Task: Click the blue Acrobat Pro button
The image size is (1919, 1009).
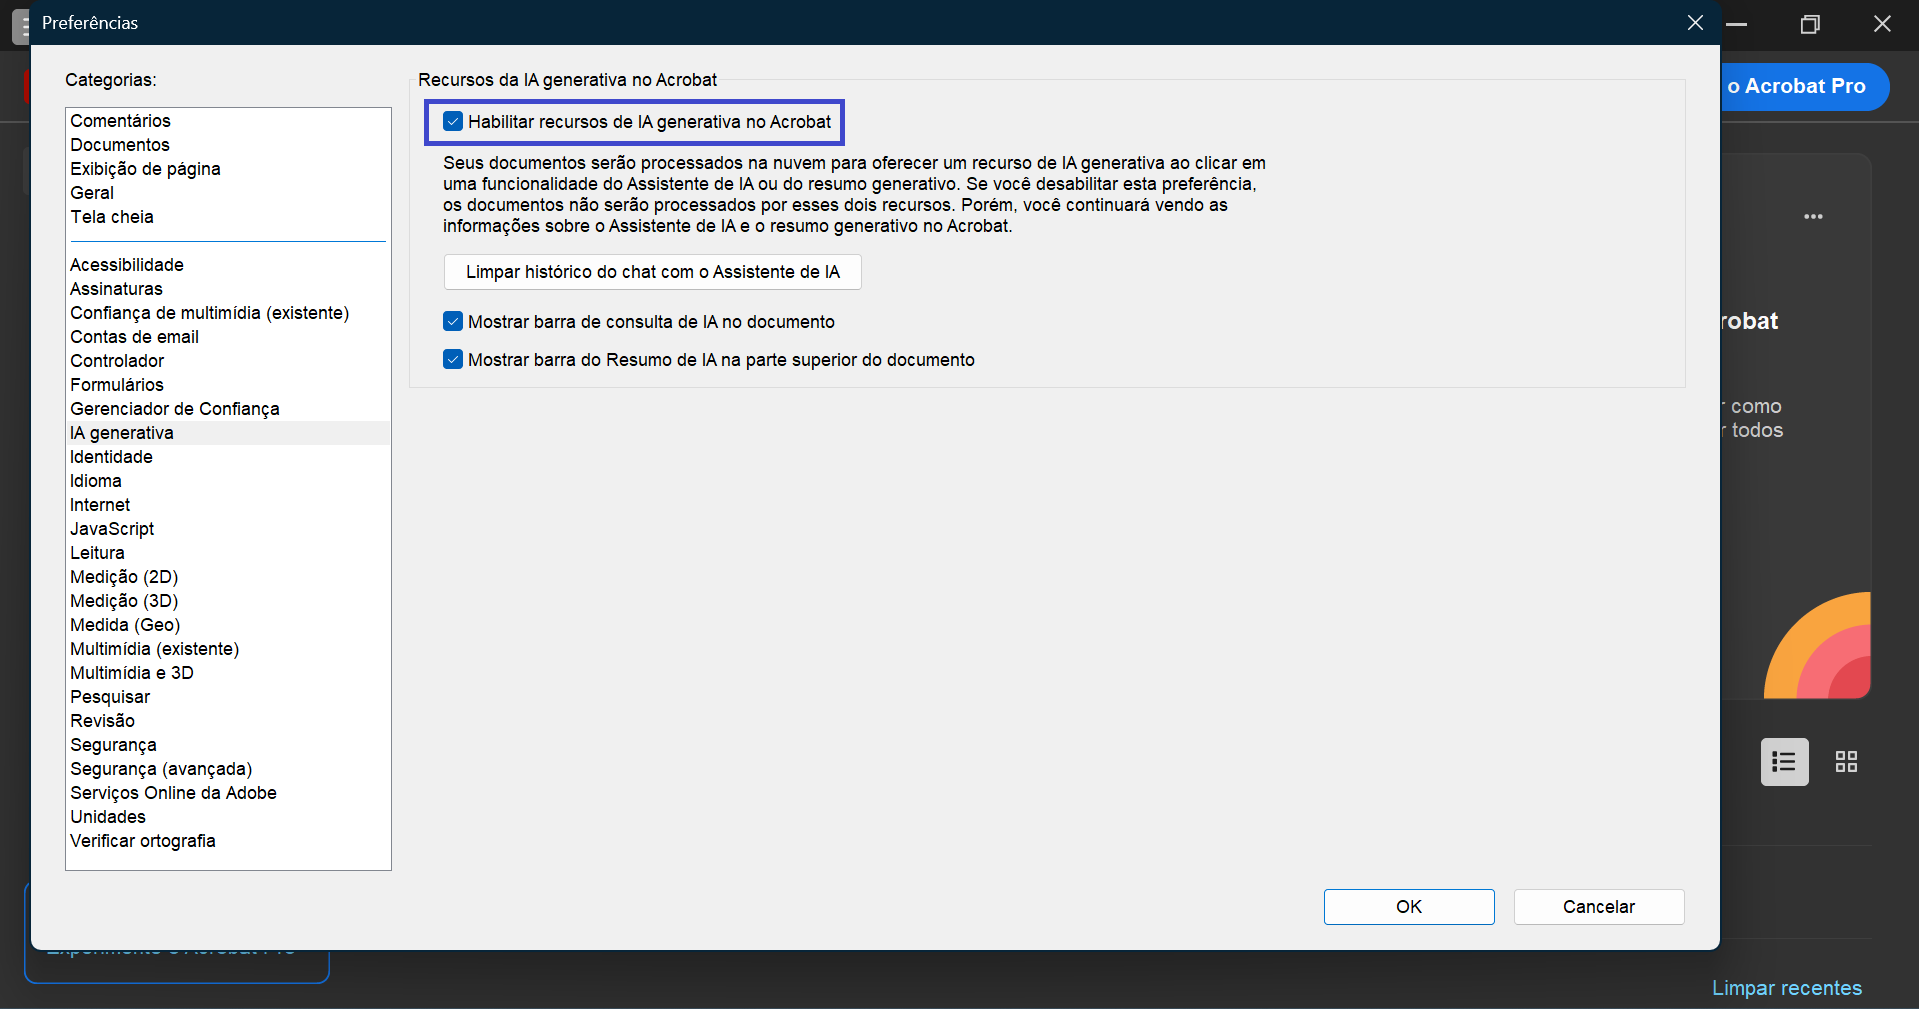Action: [x=1805, y=87]
